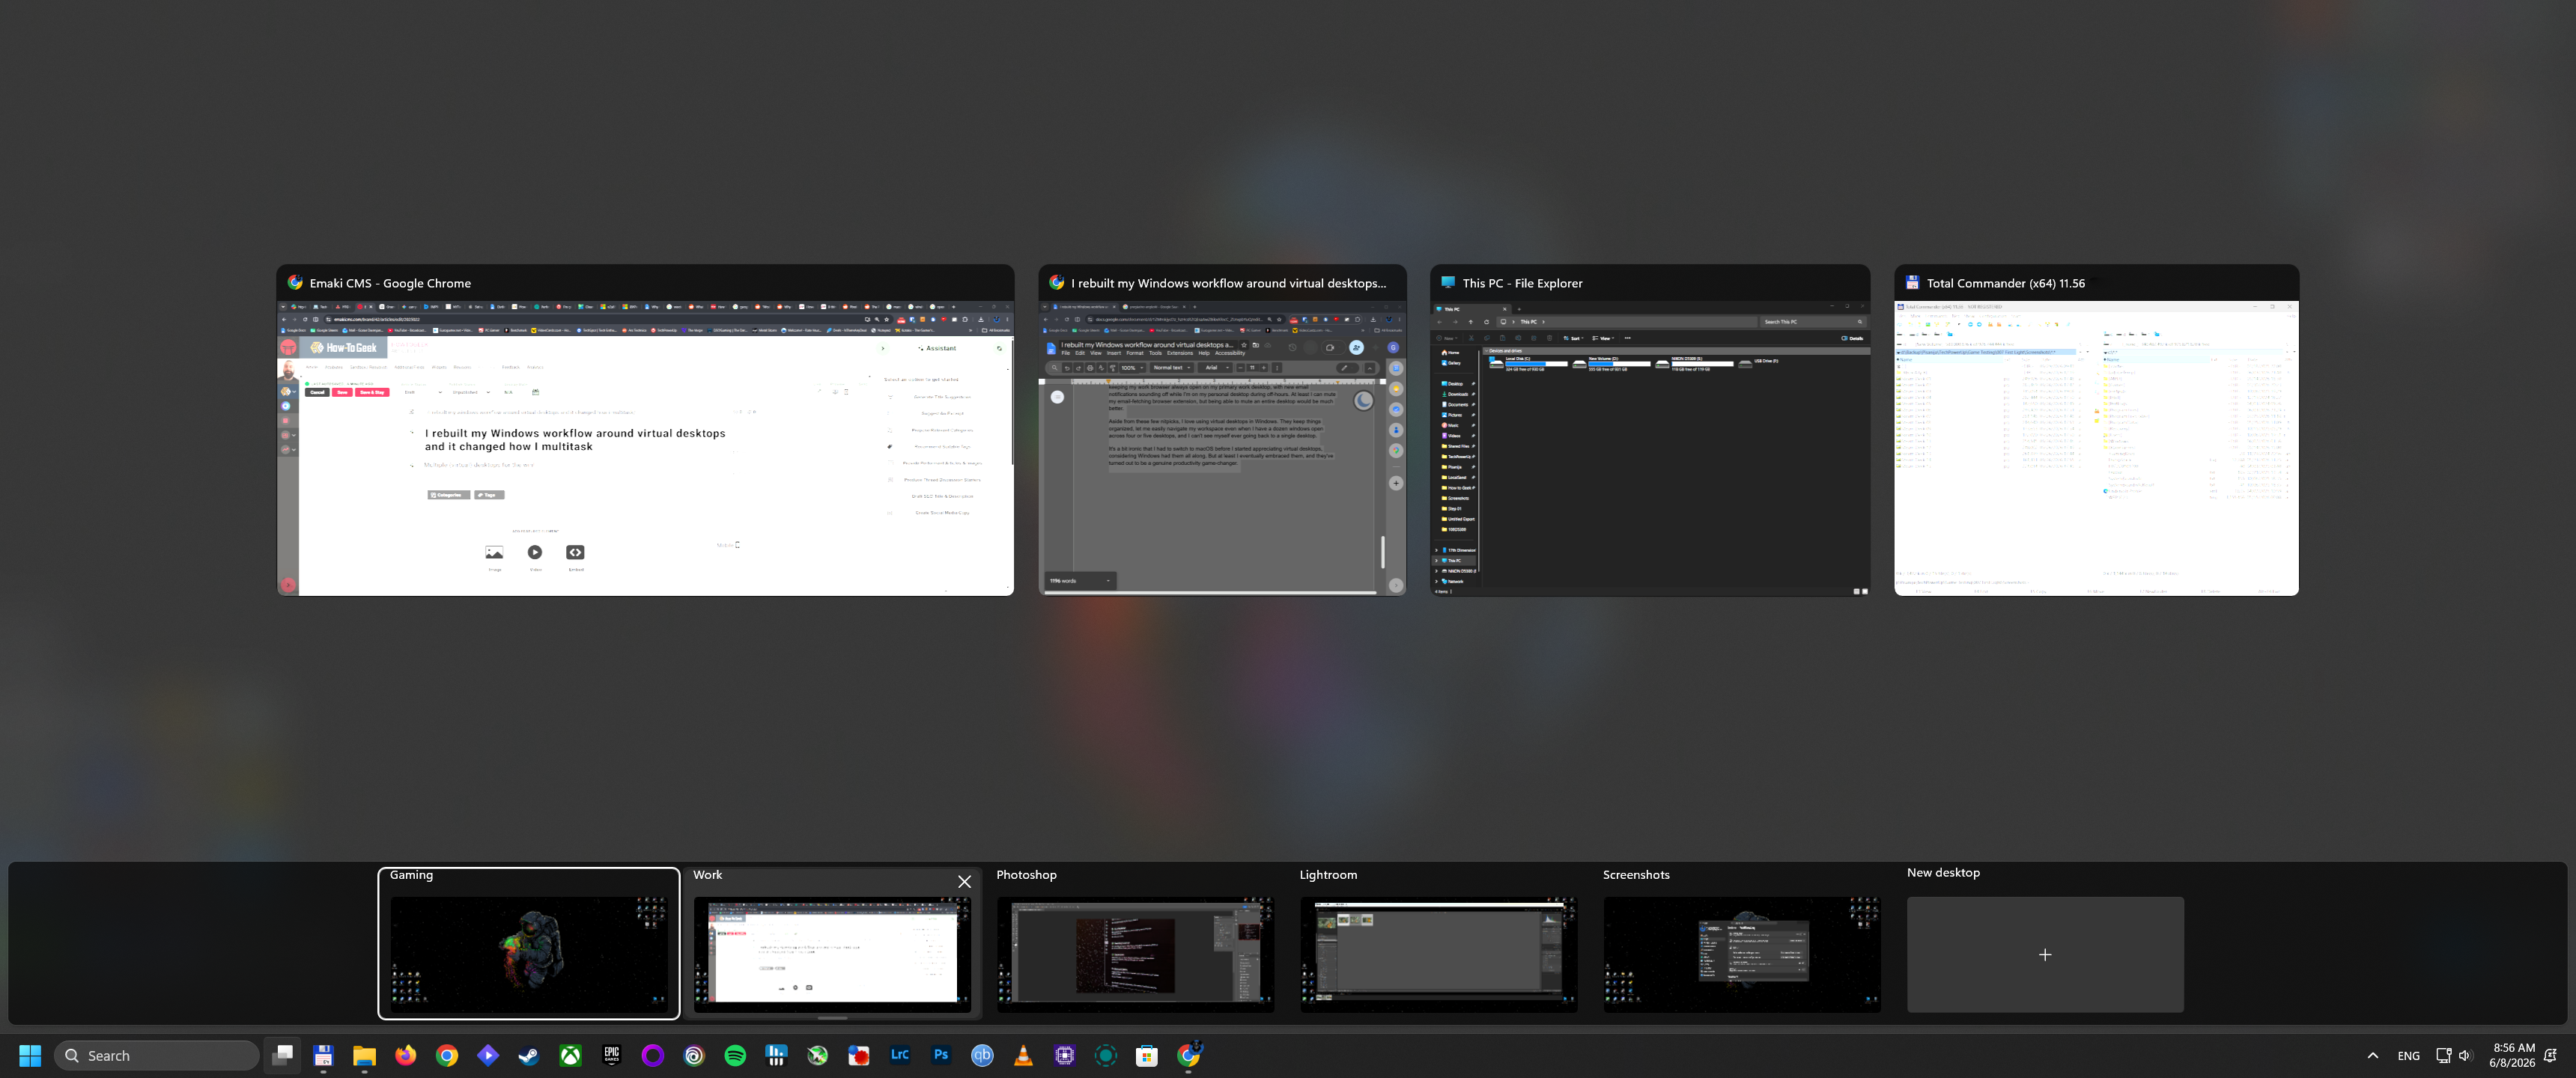This screenshot has width=2576, height=1078.
Task: Select the Total Commander window thumbnail
Action: pos(2096,430)
